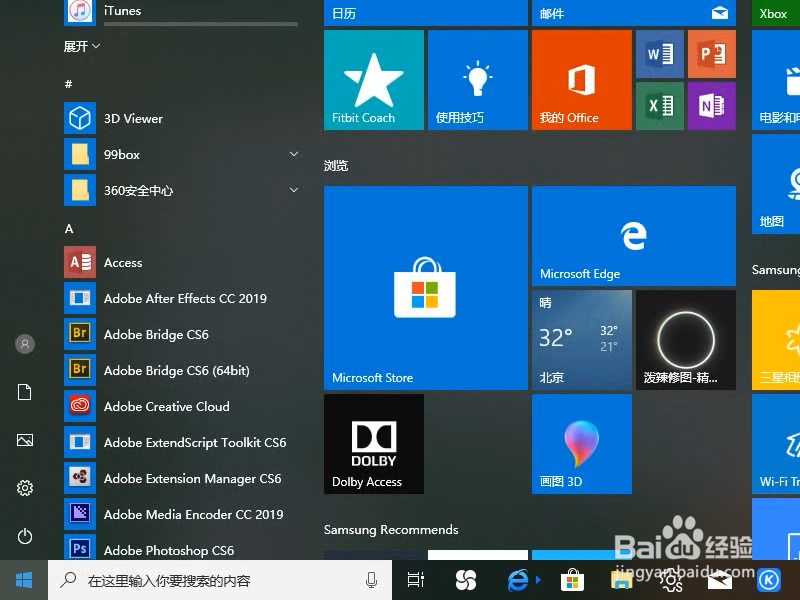This screenshot has width=800, height=600.
Task: Open Adobe Media Encoder CC 2019
Action: coord(181,514)
